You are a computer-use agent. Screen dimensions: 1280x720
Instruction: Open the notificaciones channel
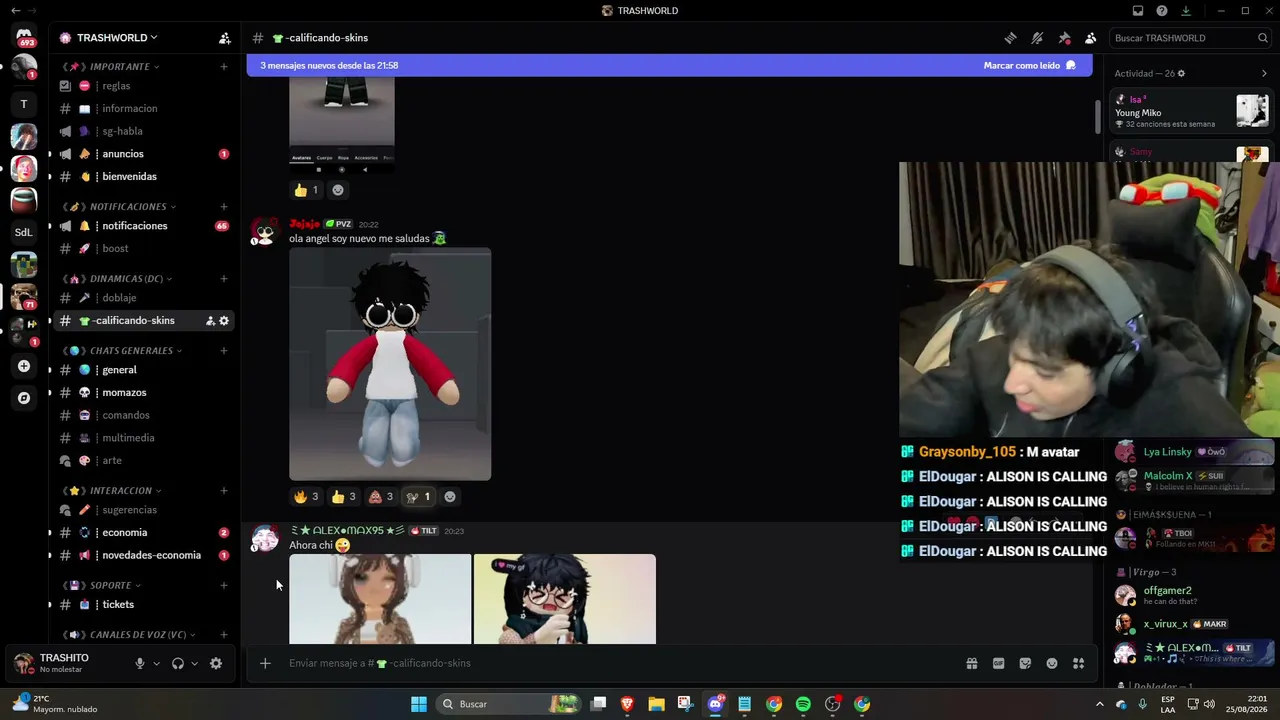(x=142, y=226)
